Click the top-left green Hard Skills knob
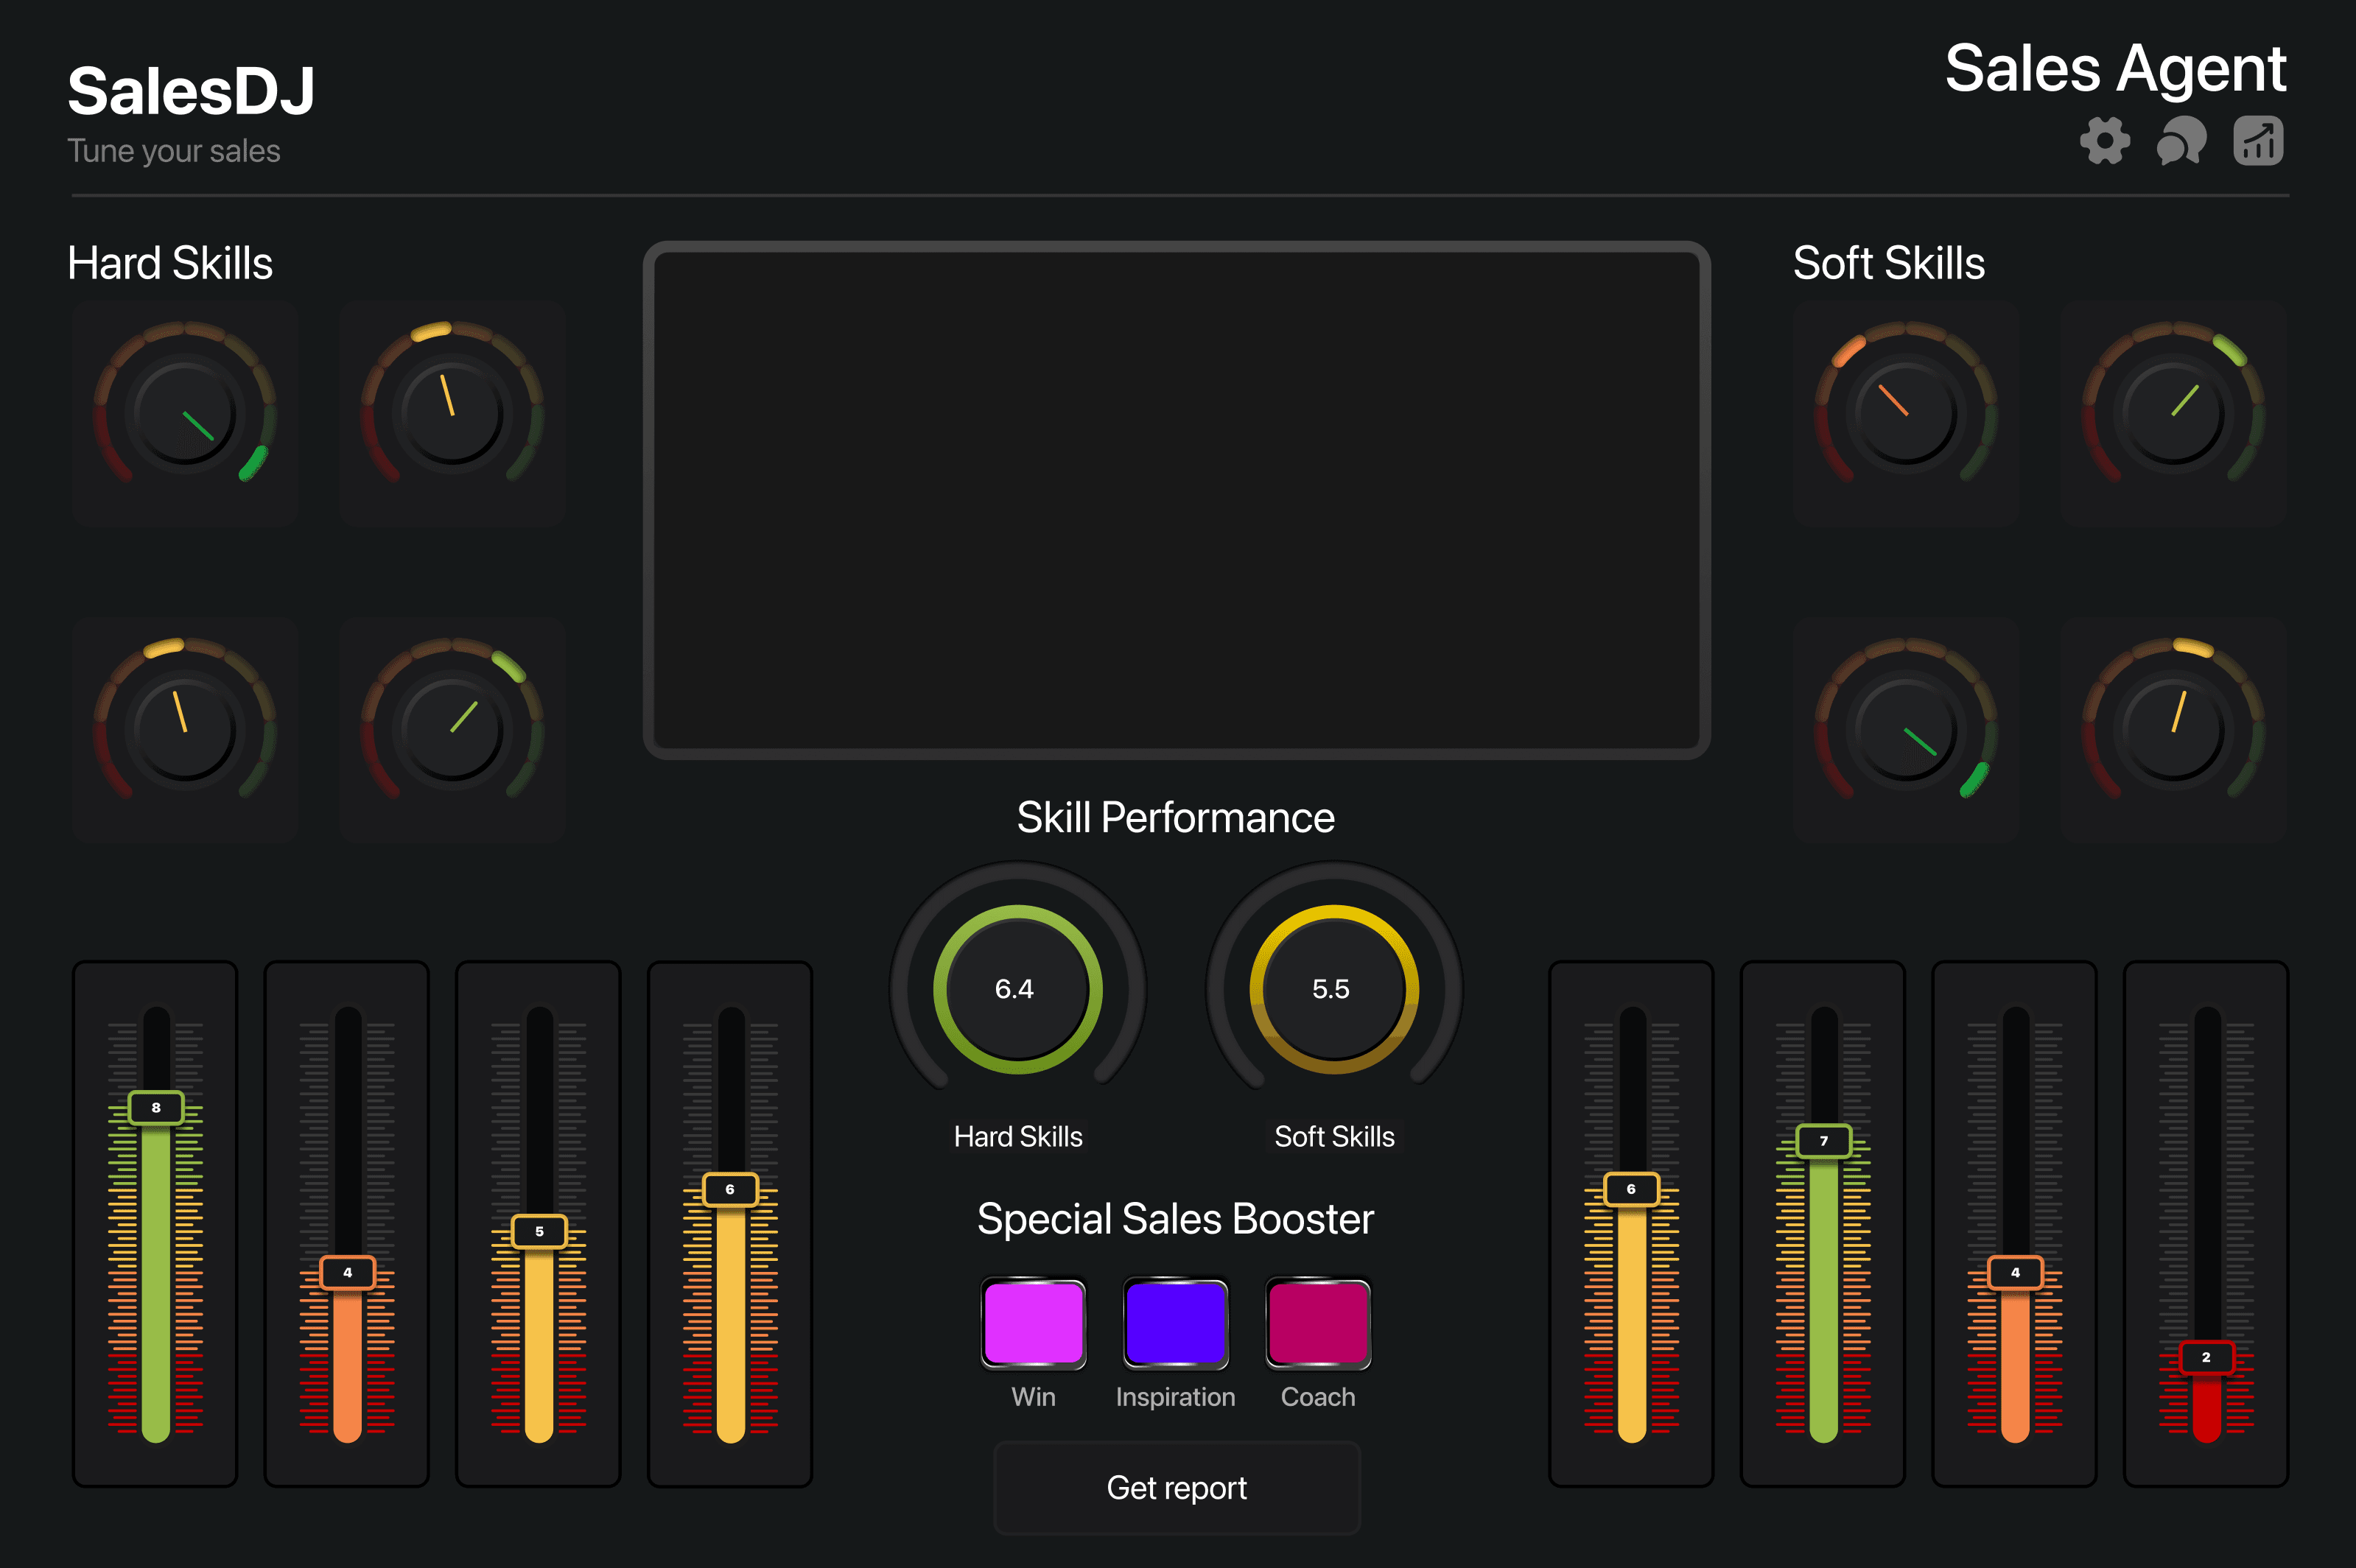This screenshot has width=2356, height=1568. click(x=185, y=413)
